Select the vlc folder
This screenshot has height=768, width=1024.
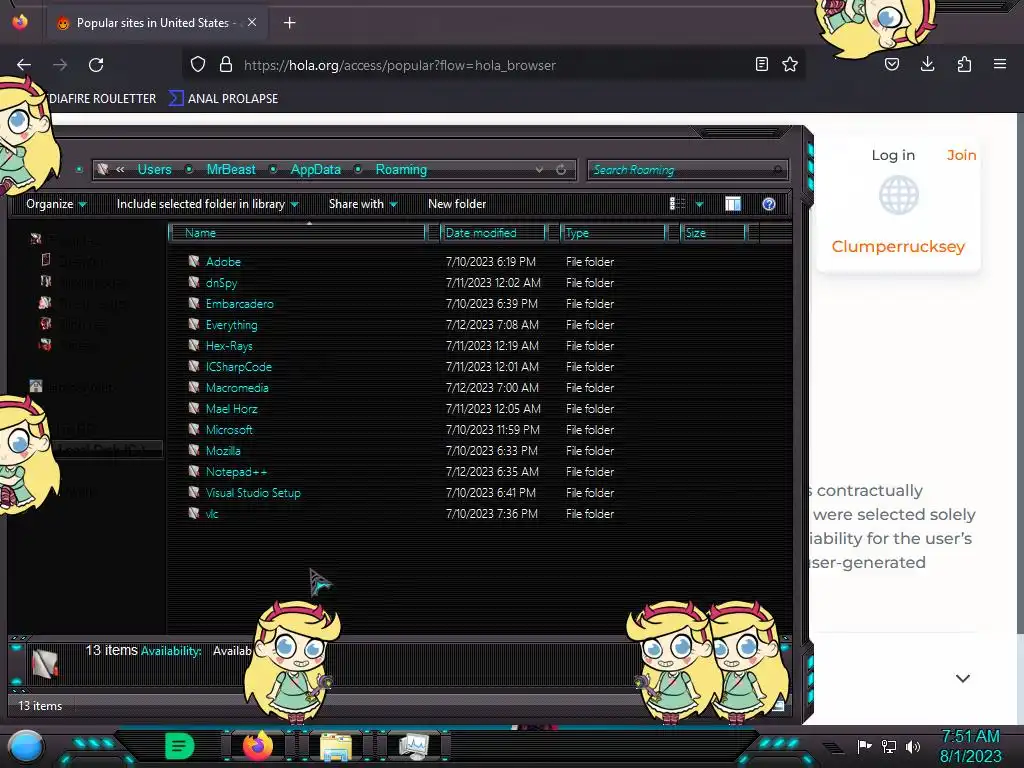click(x=212, y=514)
